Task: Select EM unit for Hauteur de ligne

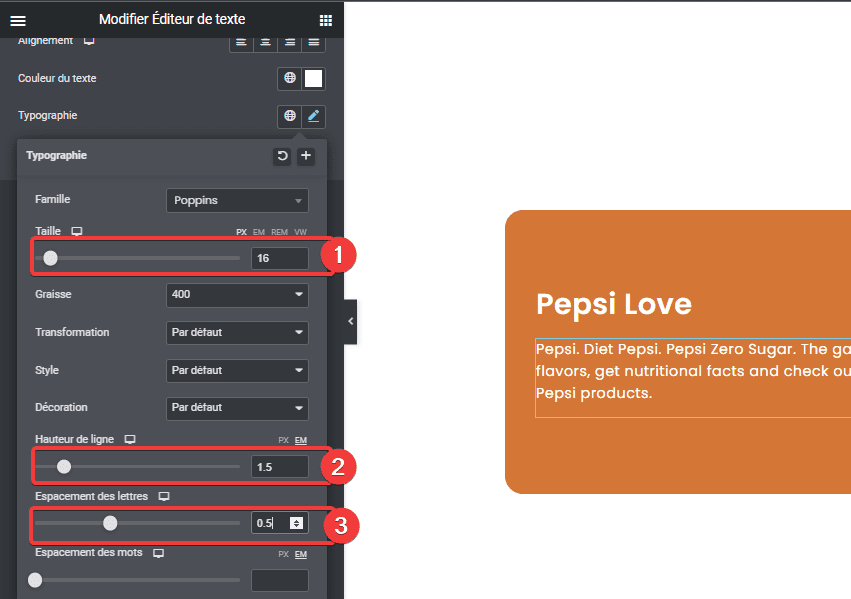Action: (301, 440)
